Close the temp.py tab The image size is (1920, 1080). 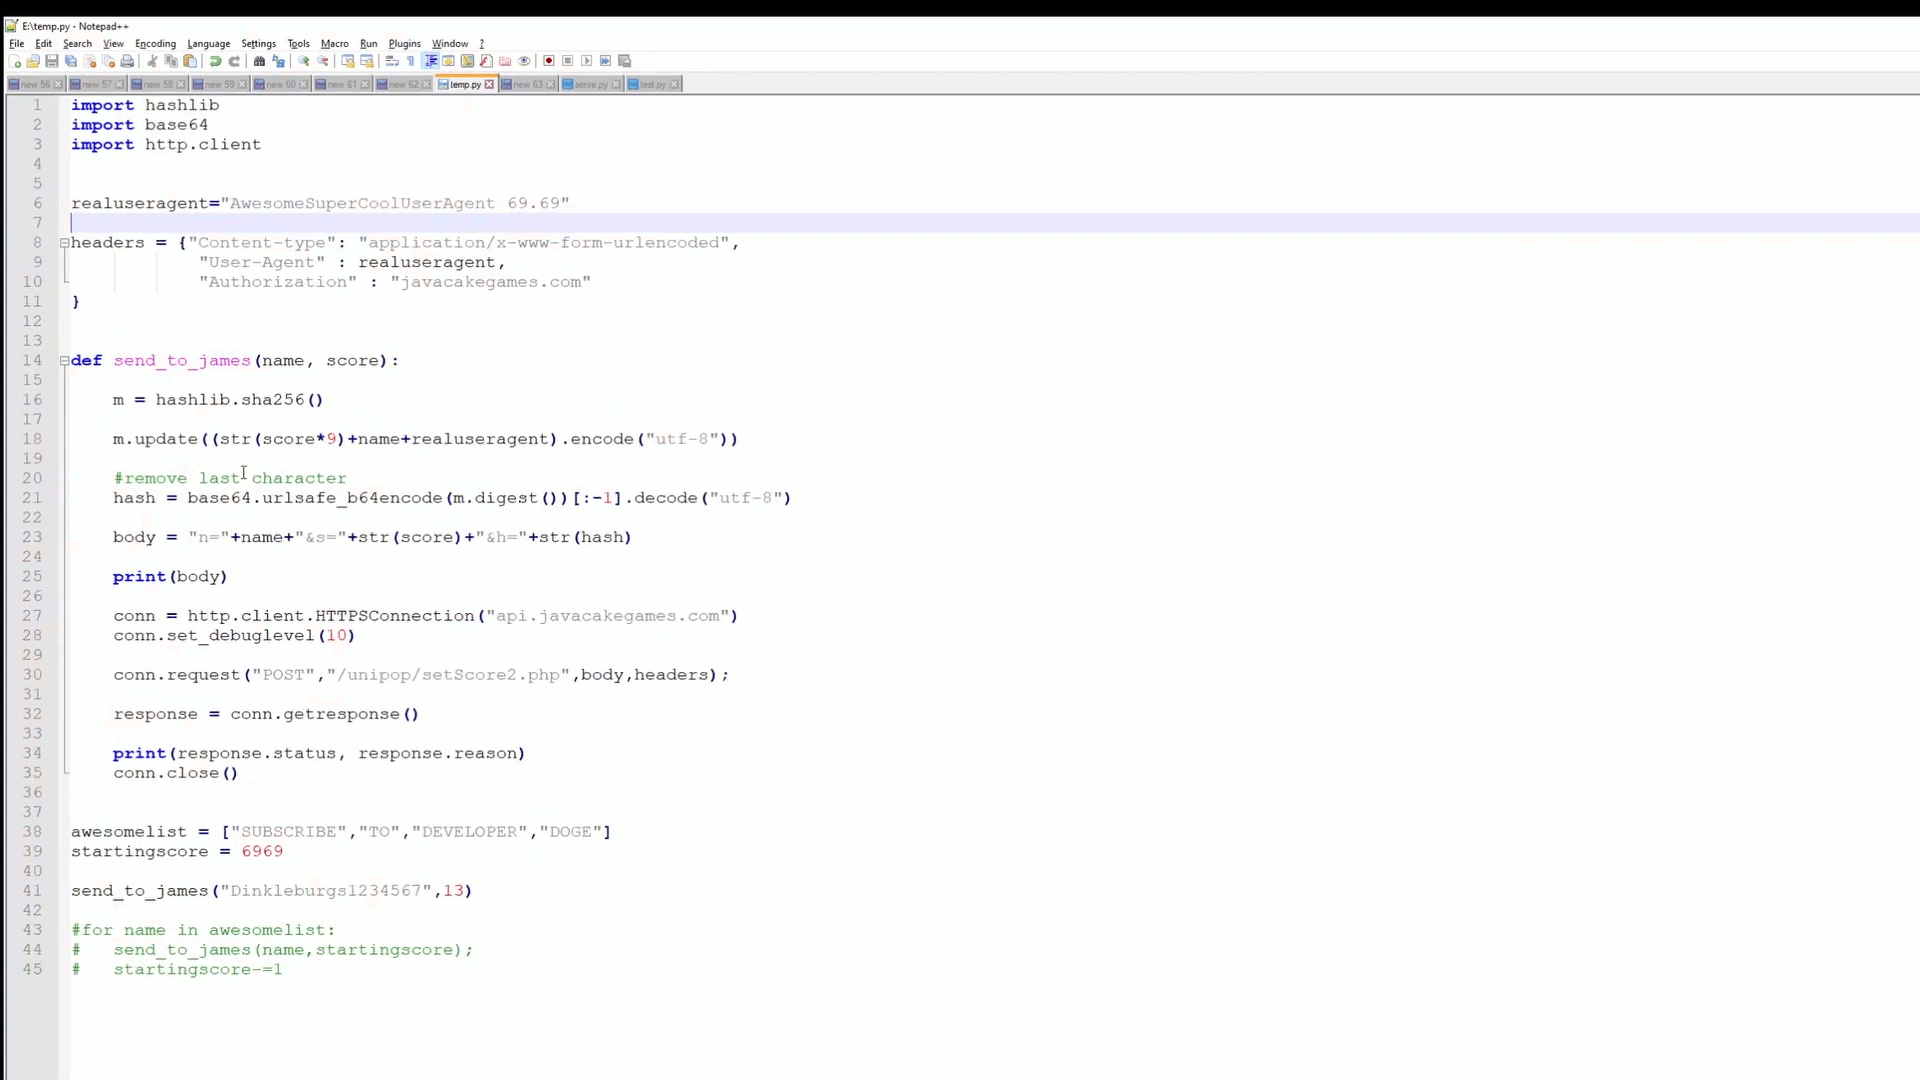489,85
